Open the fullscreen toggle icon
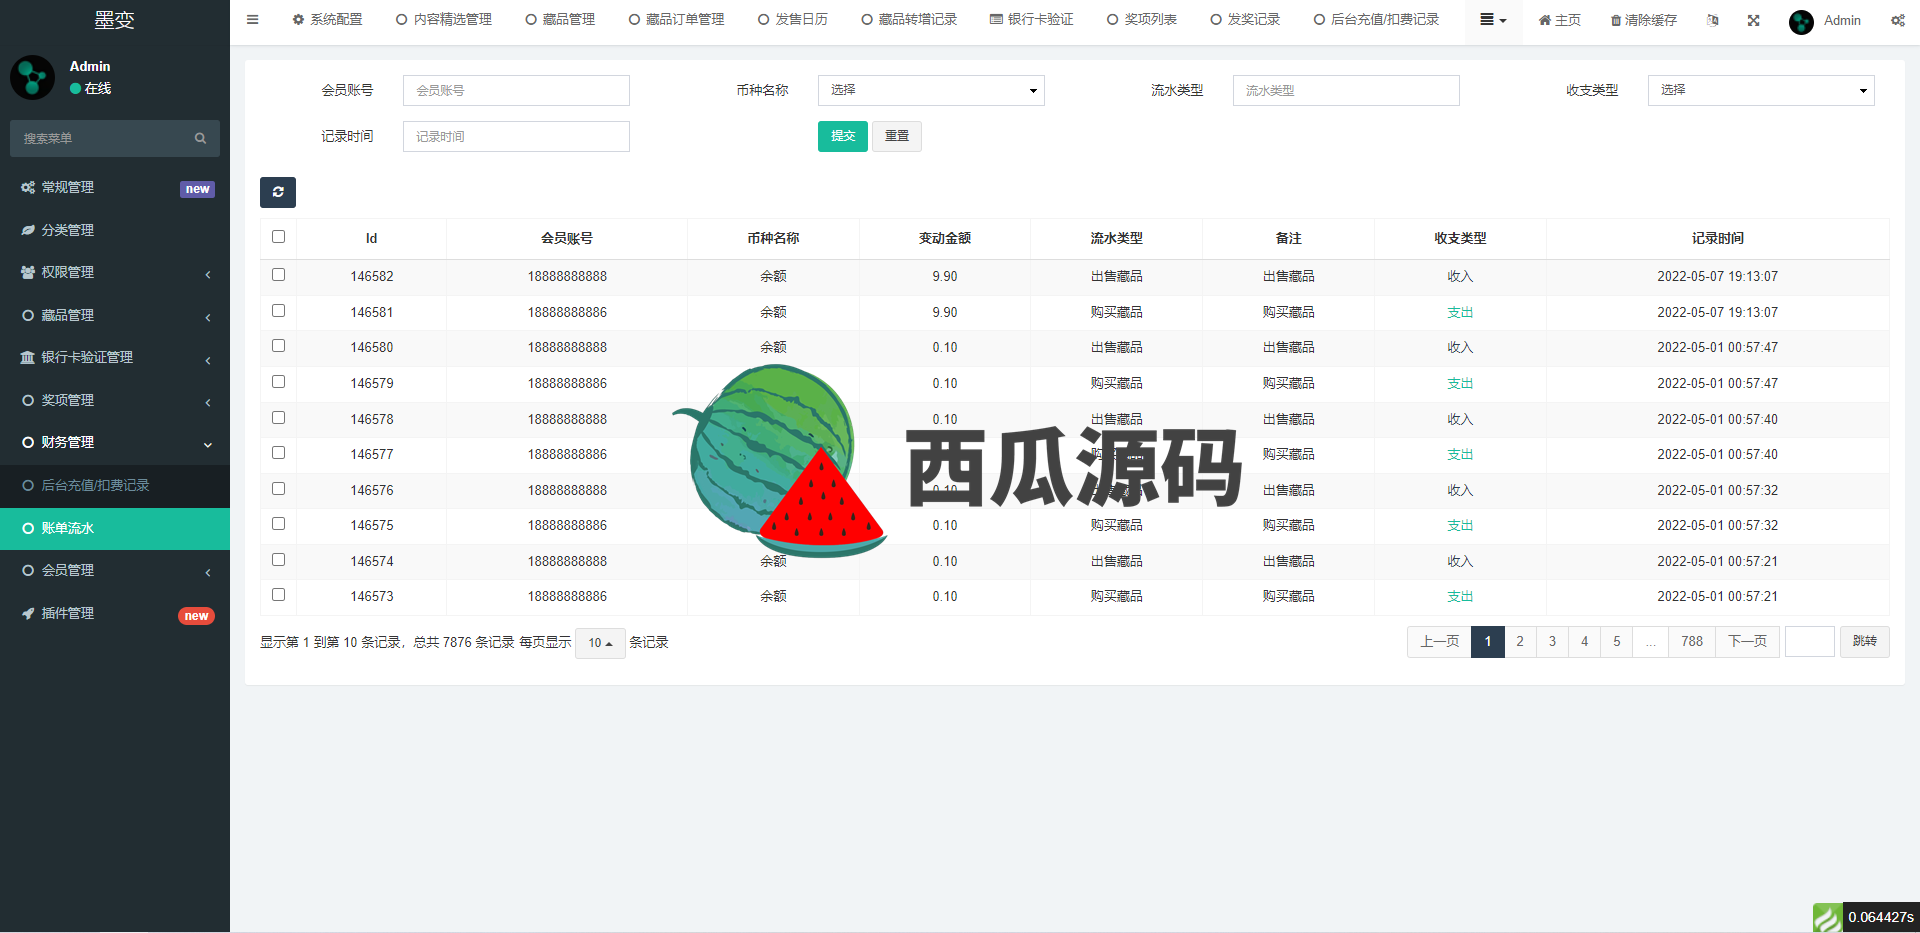 click(1753, 20)
